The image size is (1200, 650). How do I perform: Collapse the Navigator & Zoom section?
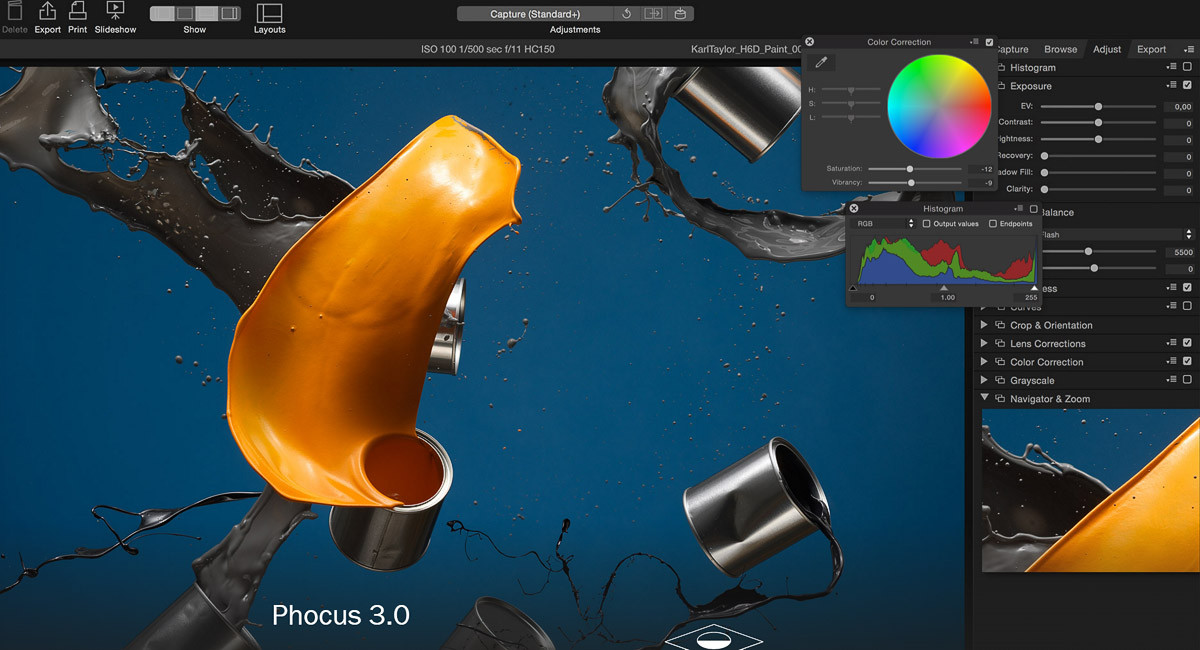pos(985,398)
